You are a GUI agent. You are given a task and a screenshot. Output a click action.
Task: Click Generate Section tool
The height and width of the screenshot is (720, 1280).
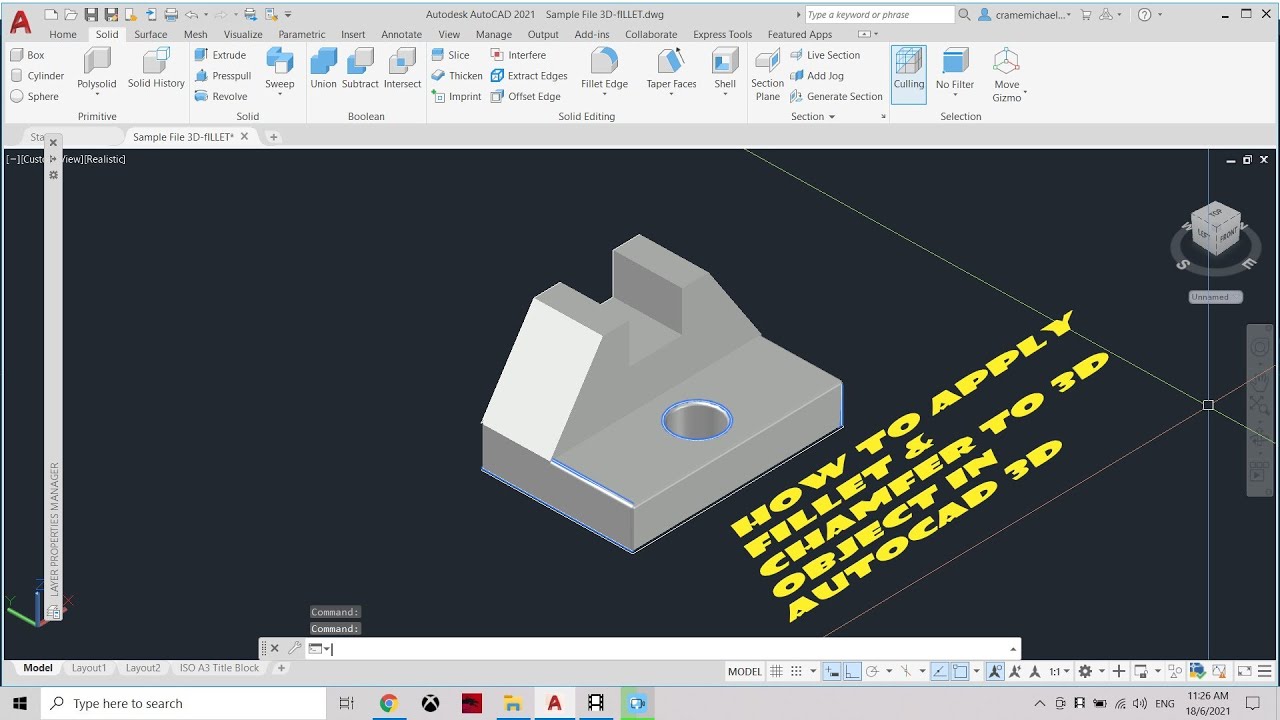click(x=836, y=97)
